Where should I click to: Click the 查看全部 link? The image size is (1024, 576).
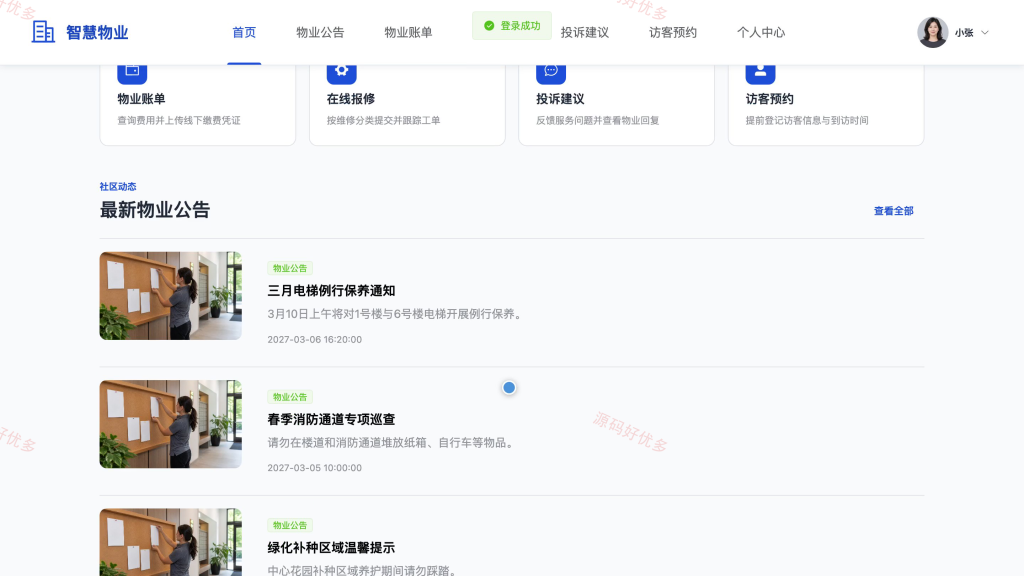893,211
